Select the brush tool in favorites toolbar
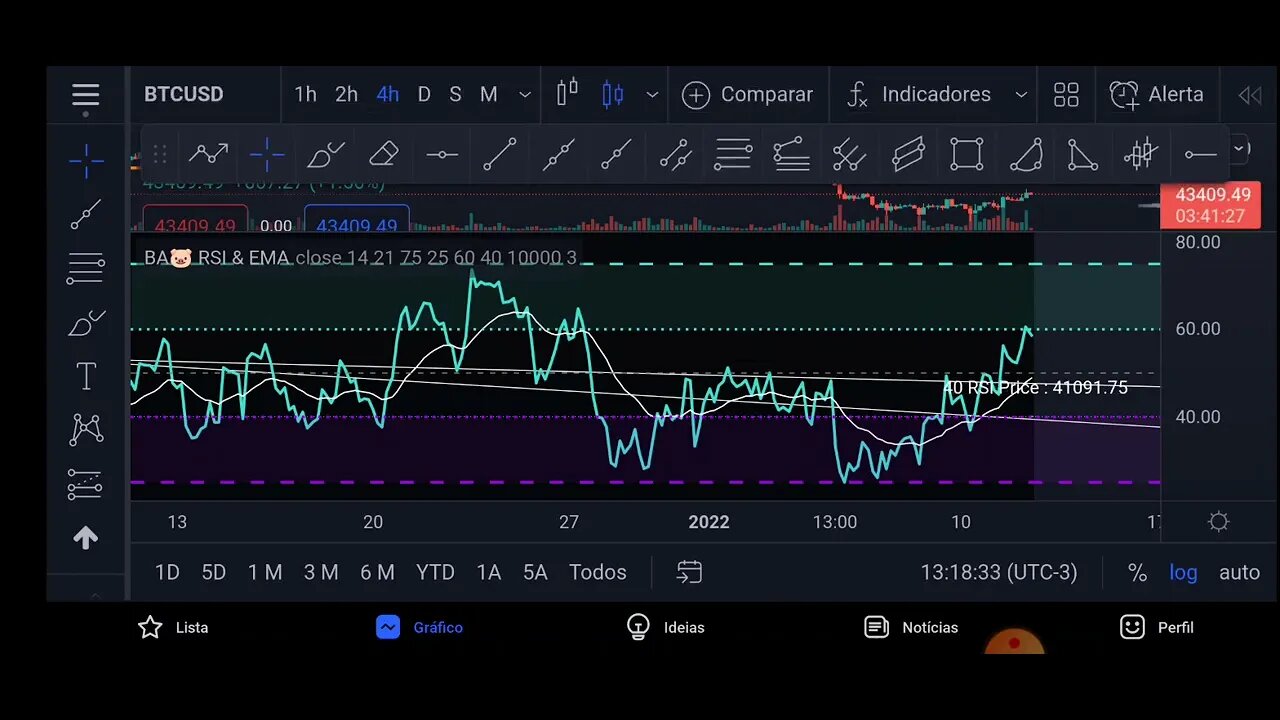1280x720 pixels. pyautogui.click(x=325, y=154)
